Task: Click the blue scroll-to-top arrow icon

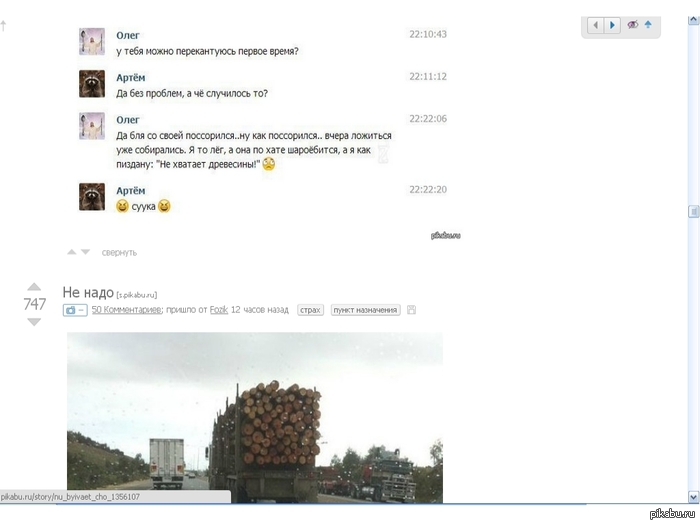Action: [x=648, y=25]
